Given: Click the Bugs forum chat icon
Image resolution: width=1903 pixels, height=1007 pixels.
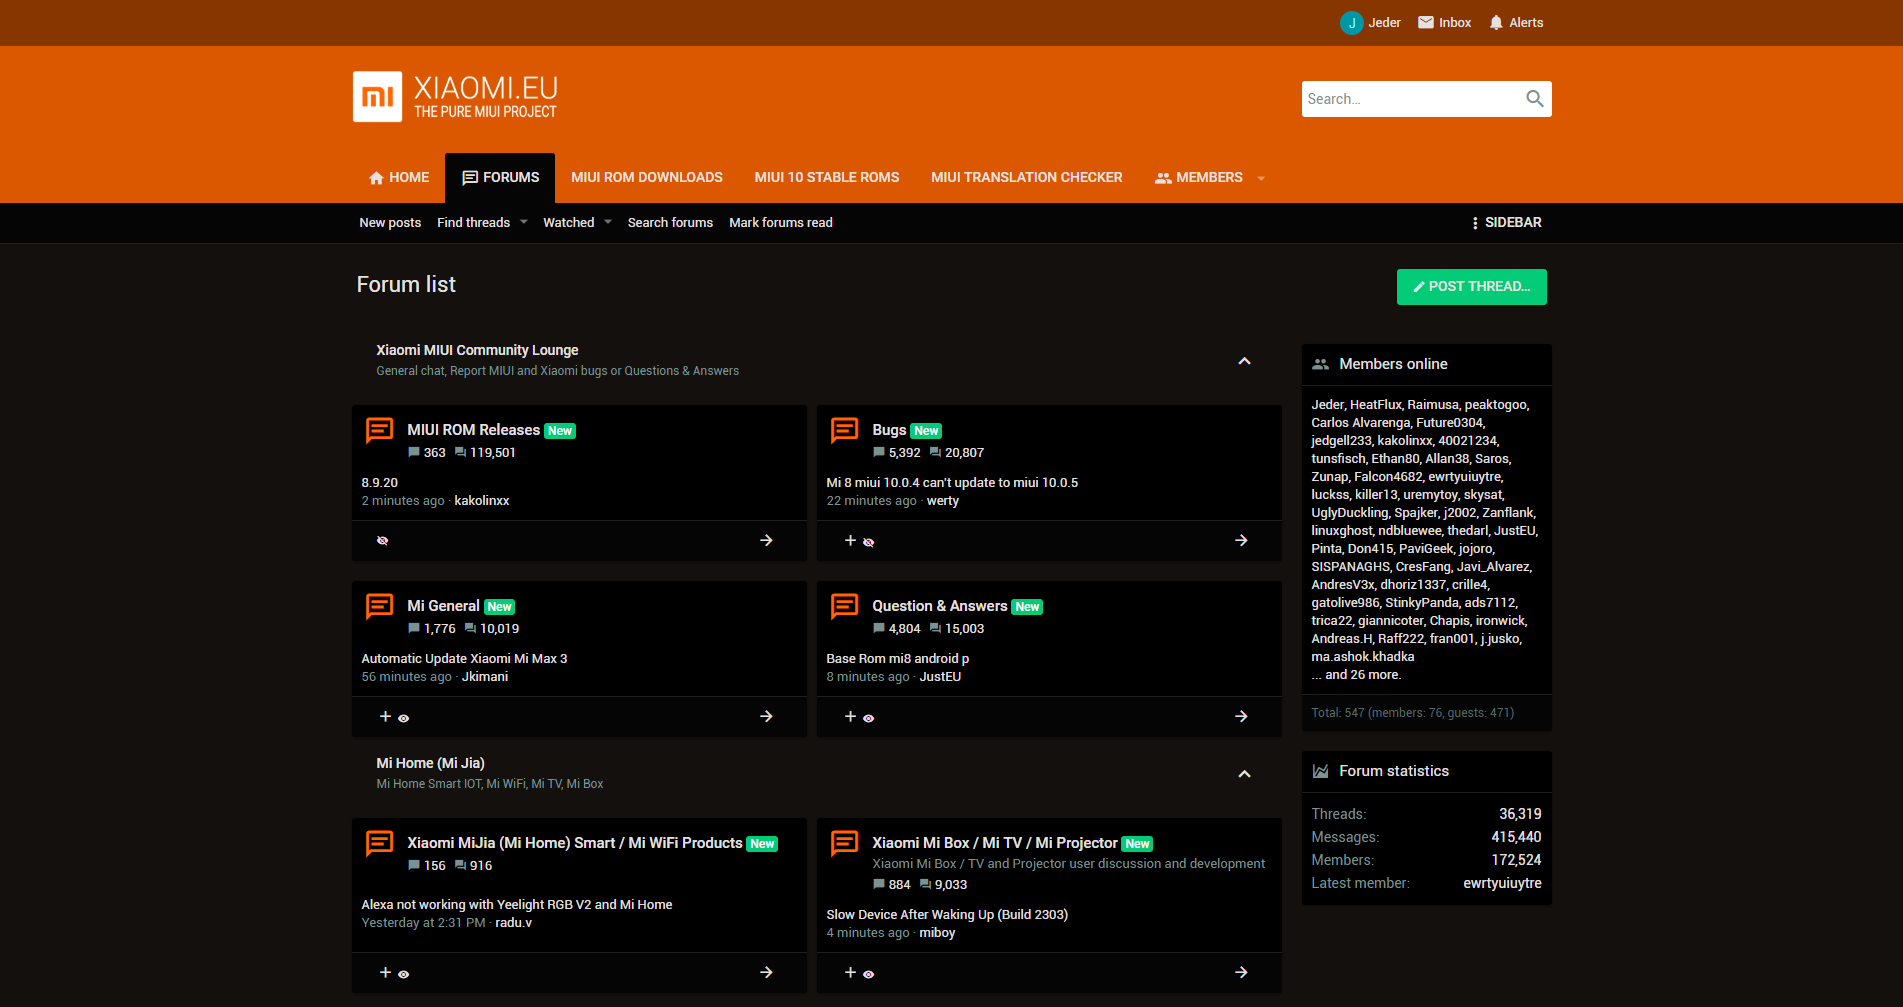Looking at the screenshot, I should (844, 430).
